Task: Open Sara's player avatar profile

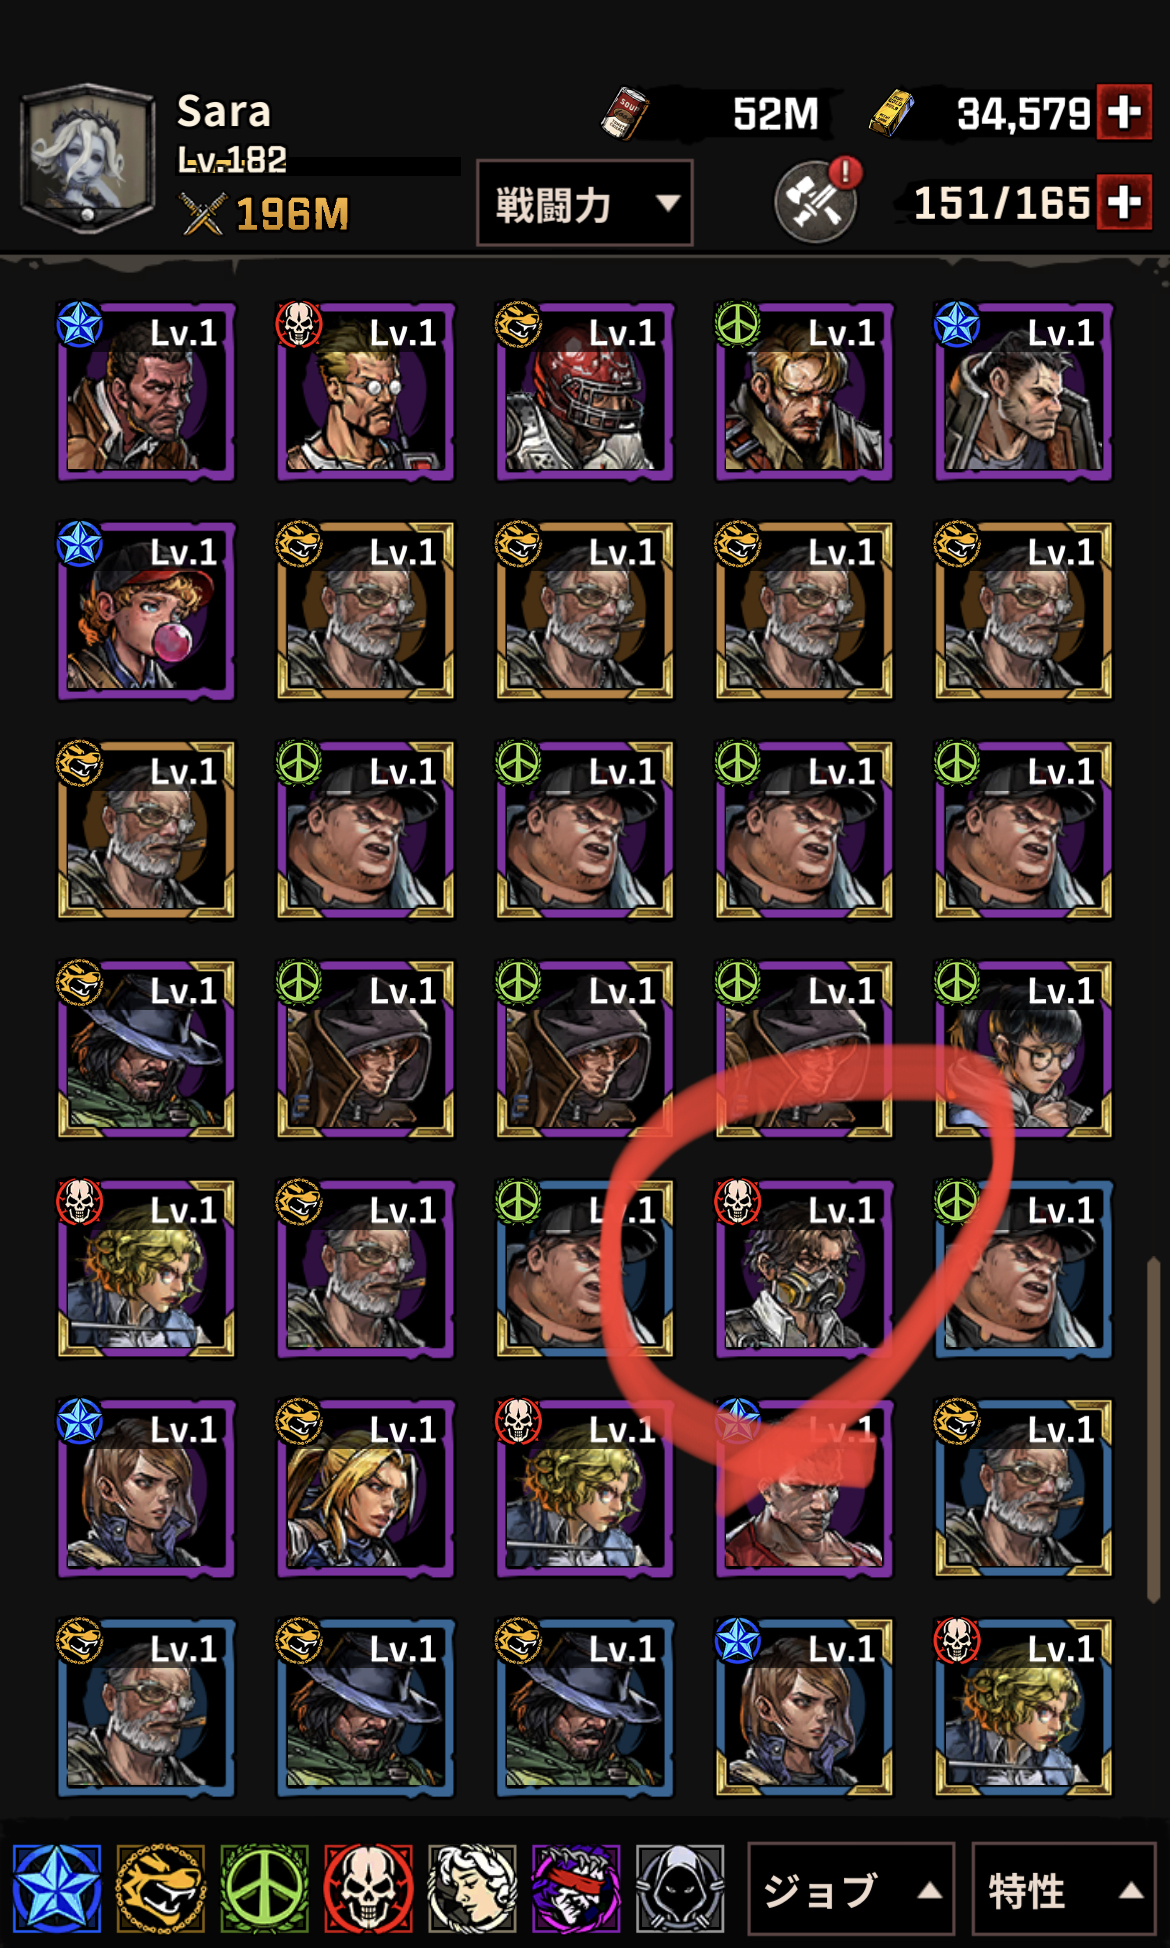Action: (x=88, y=160)
